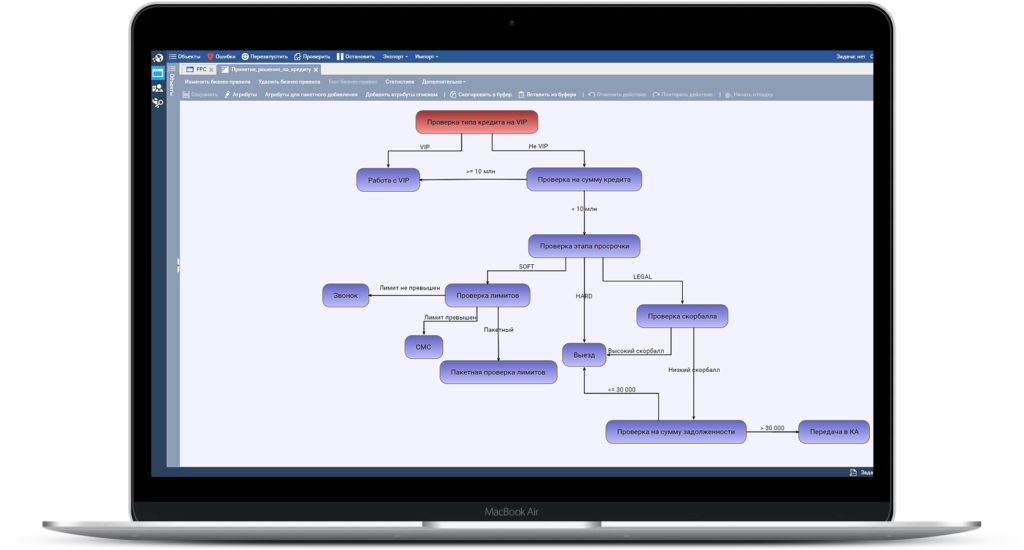Close the FPC tab

[x=212, y=69]
